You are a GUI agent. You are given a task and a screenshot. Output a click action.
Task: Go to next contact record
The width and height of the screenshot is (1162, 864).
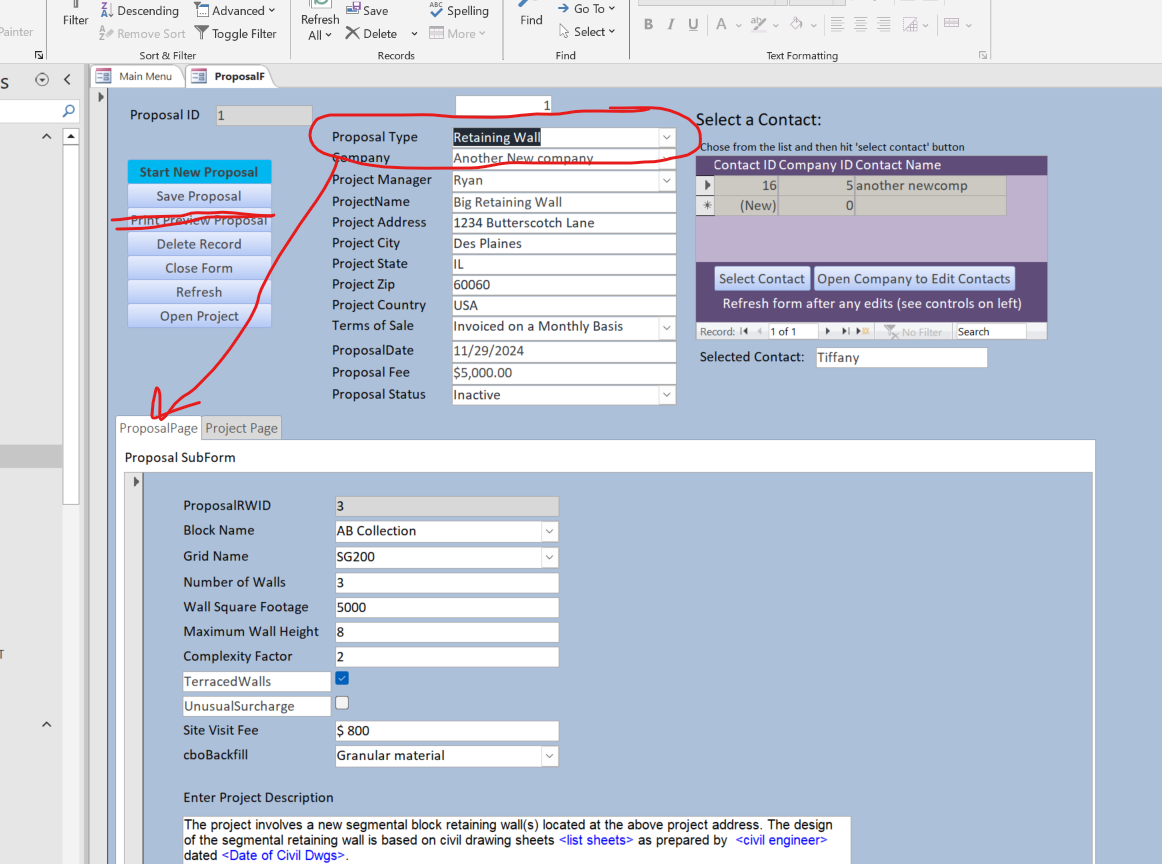point(828,331)
